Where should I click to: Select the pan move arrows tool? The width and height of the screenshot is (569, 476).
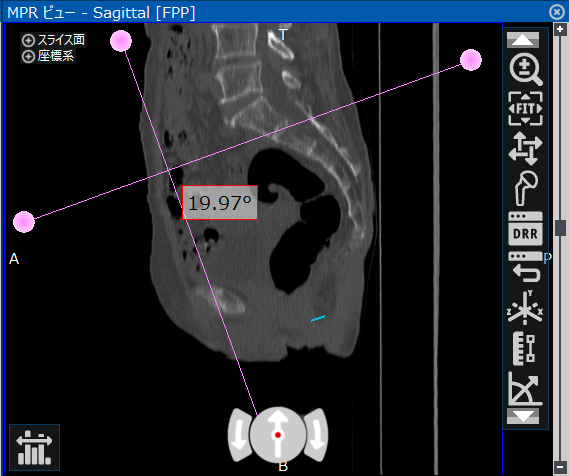pos(525,148)
